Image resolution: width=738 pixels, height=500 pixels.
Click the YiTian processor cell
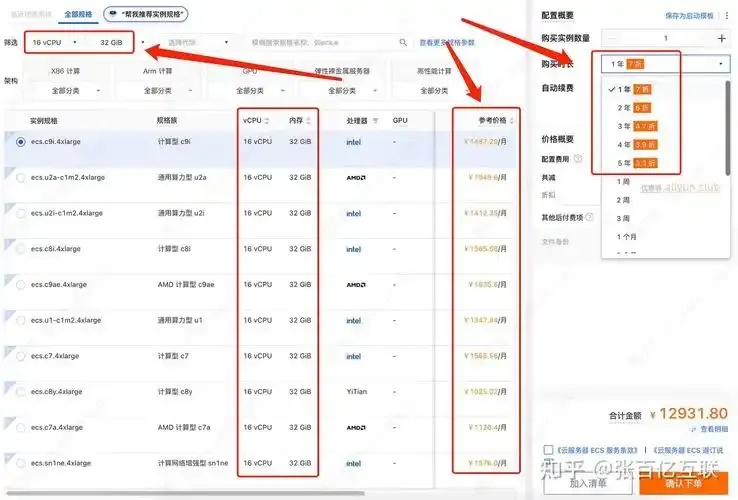(x=356, y=392)
